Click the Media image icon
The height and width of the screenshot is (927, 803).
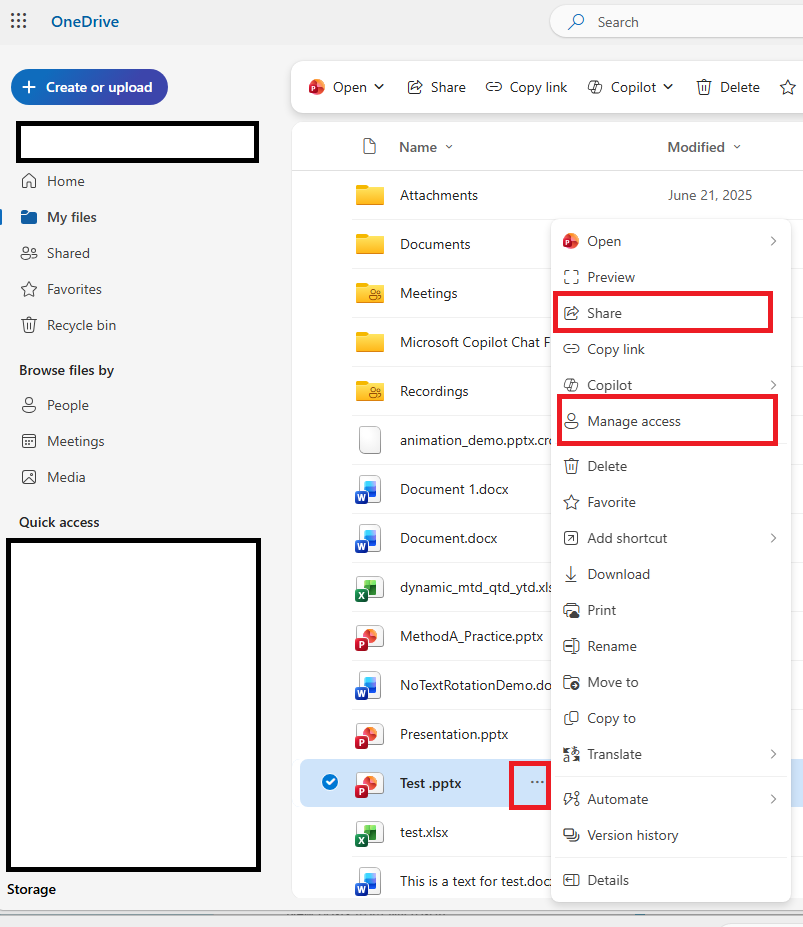(29, 477)
